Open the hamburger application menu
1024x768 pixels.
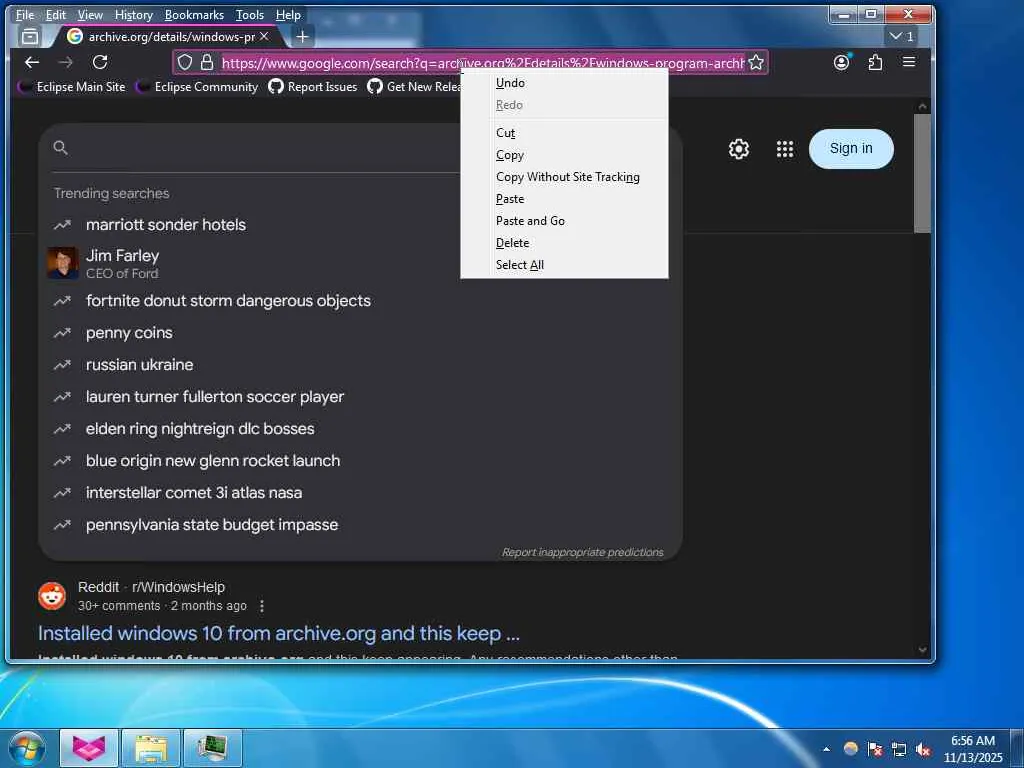click(908, 62)
